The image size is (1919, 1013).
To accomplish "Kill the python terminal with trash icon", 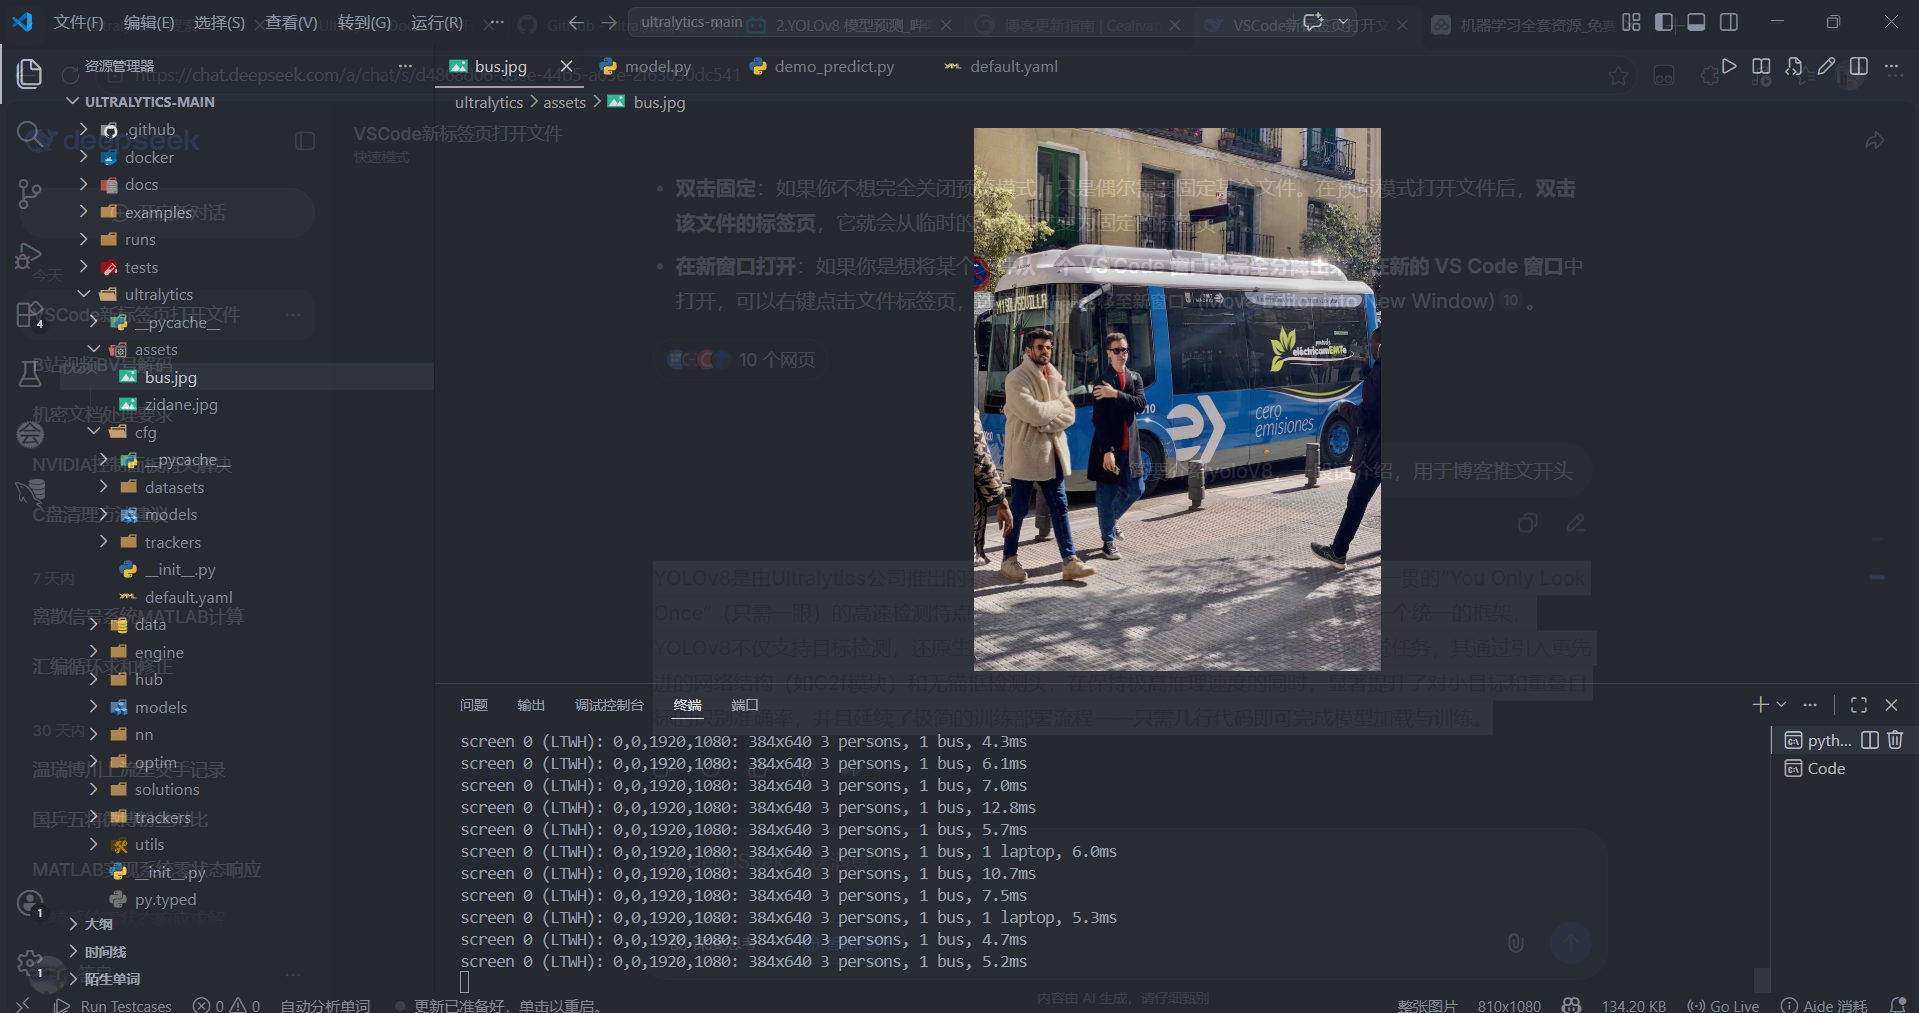I will tap(1895, 740).
